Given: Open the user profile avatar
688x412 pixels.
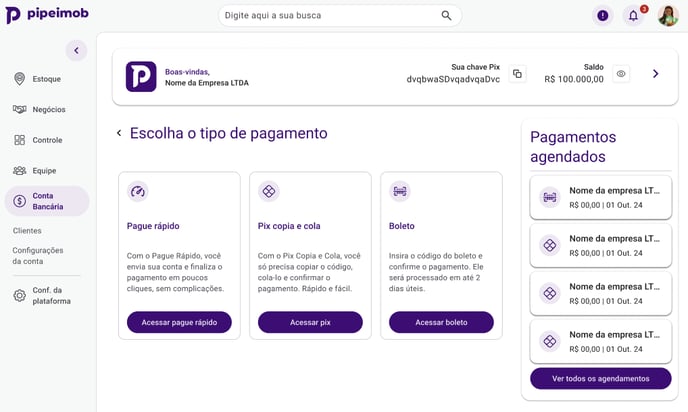Looking at the screenshot, I should click(668, 16).
